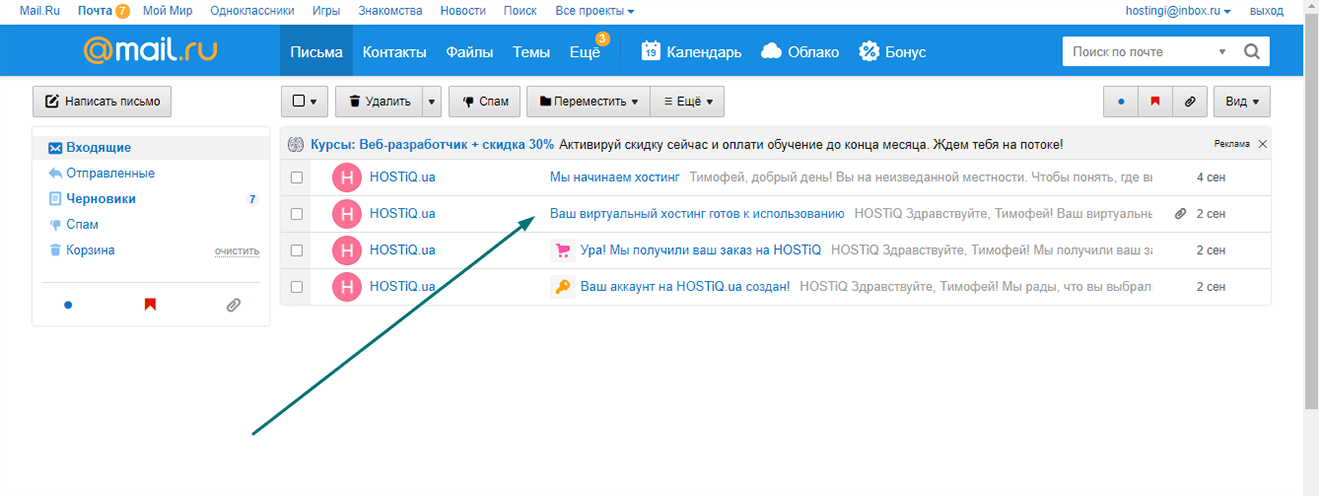This screenshot has height=496, width=1319.
Task: Click the course ad icon
Action: tap(295, 144)
